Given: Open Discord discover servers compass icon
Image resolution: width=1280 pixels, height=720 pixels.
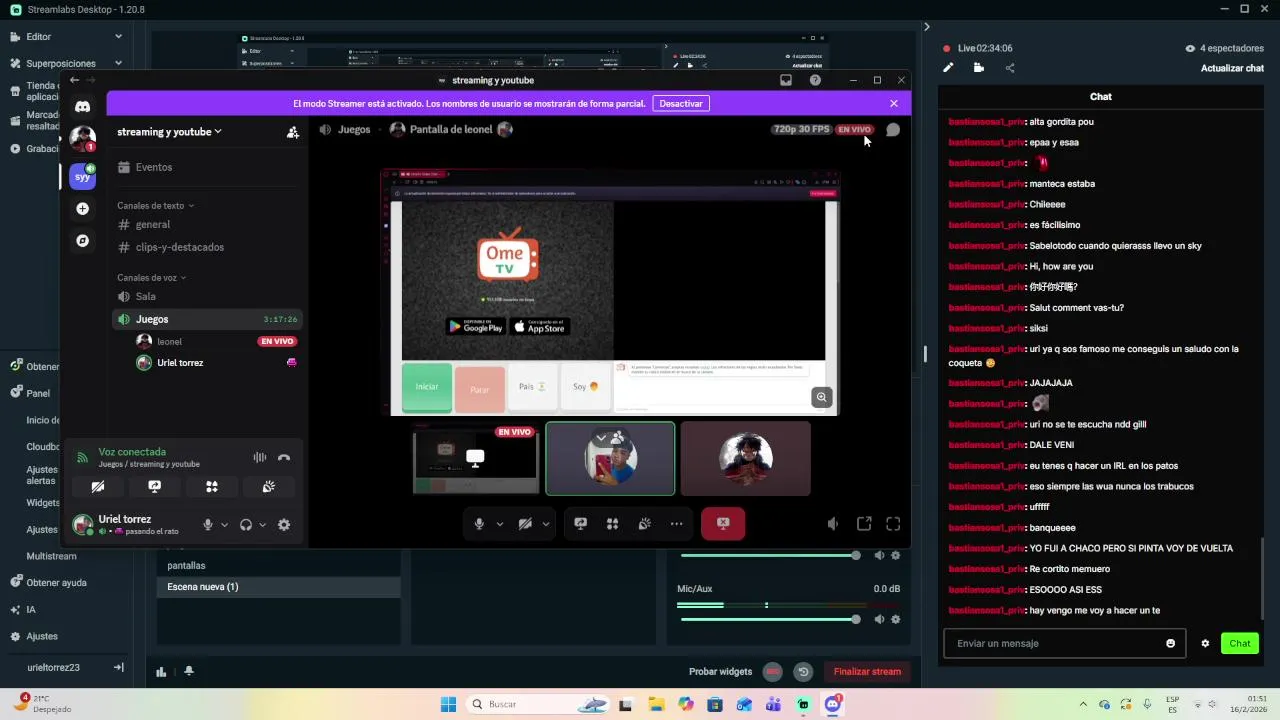Looking at the screenshot, I should coord(83,241).
